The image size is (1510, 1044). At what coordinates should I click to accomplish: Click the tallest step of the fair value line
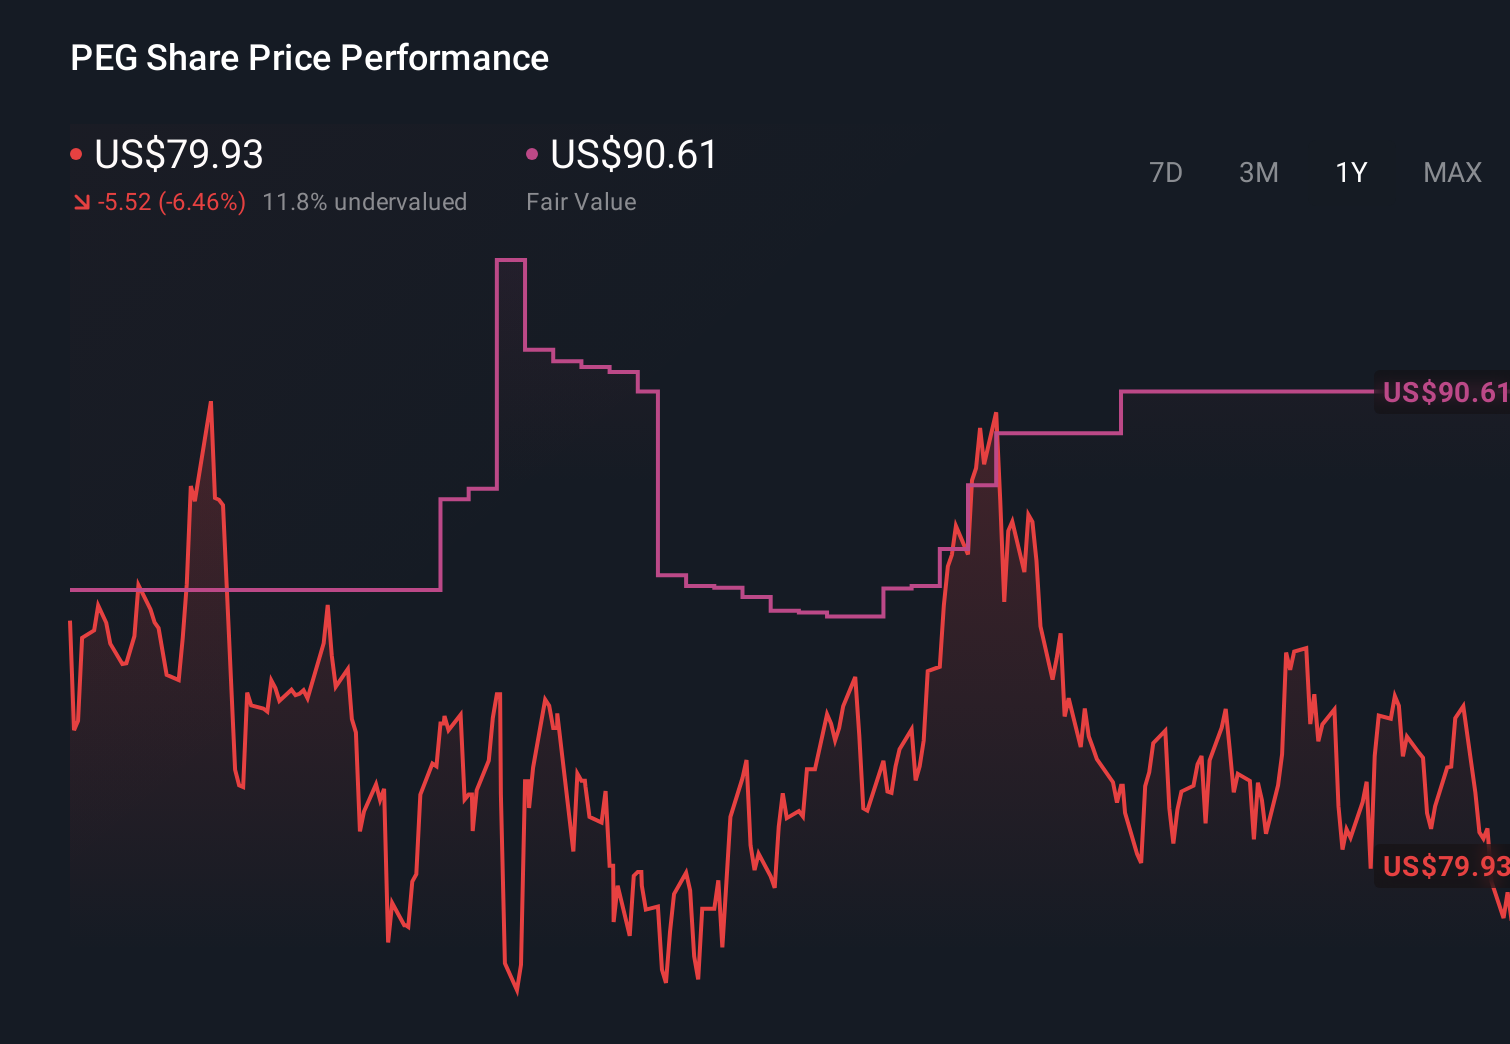pyautogui.click(x=512, y=260)
